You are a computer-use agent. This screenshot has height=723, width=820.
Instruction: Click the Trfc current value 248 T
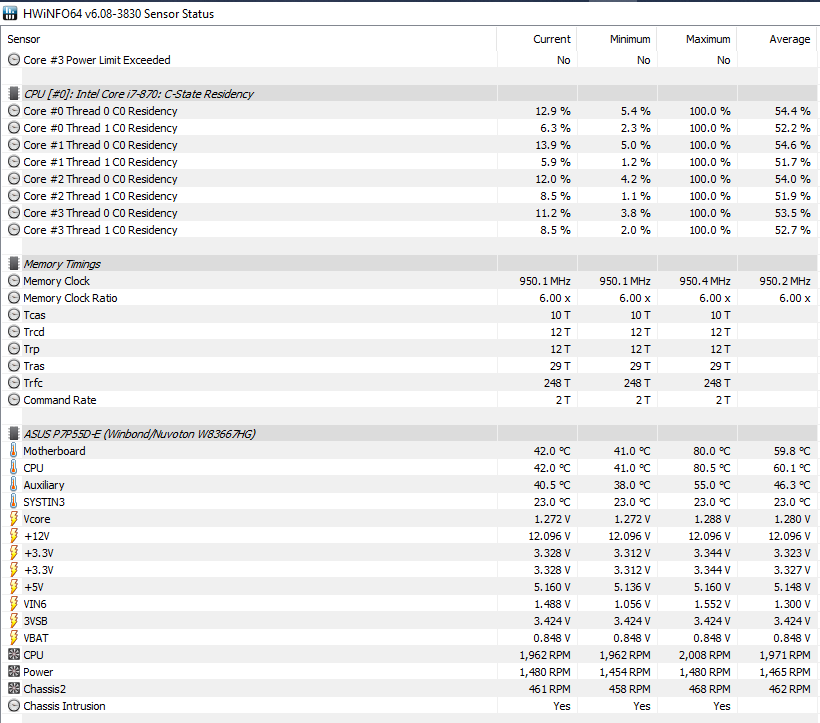point(557,383)
